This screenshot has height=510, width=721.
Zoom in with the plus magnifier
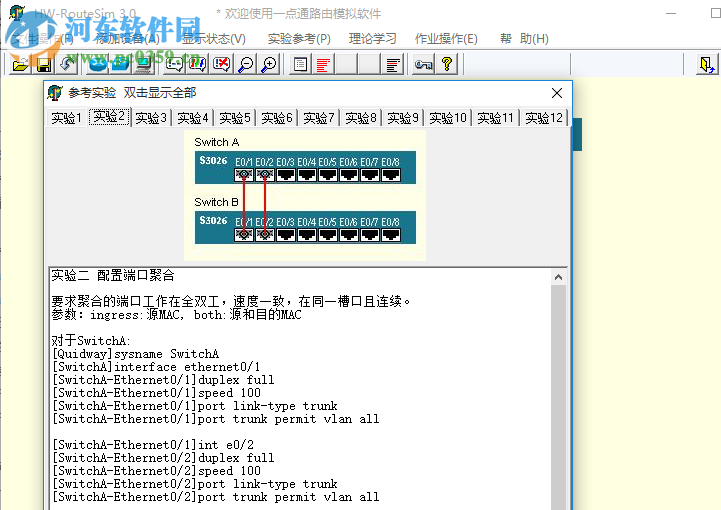pyautogui.click(x=269, y=64)
